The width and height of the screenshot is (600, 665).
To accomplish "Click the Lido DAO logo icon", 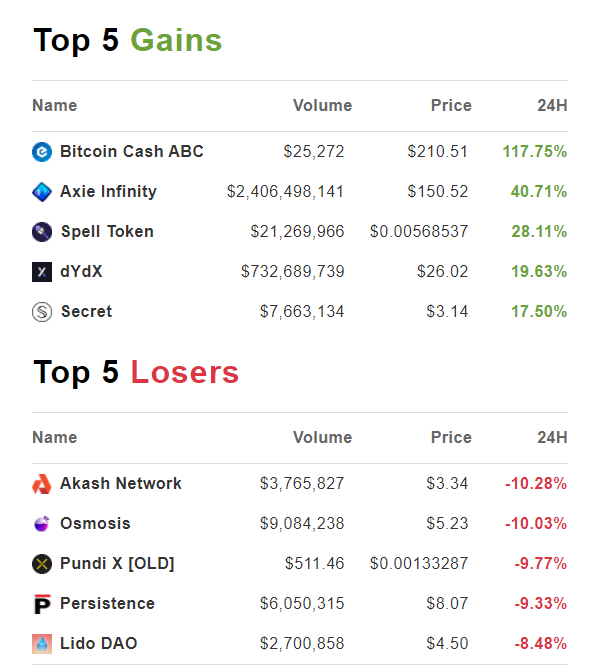I will pos(42,644).
